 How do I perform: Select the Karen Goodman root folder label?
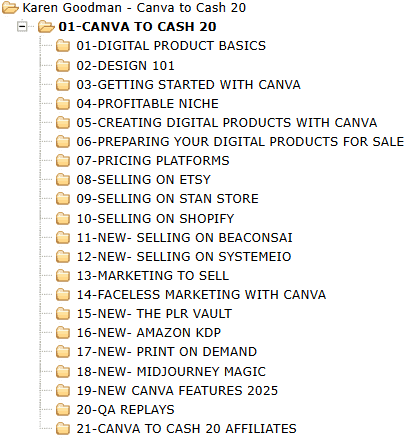[x=134, y=8]
